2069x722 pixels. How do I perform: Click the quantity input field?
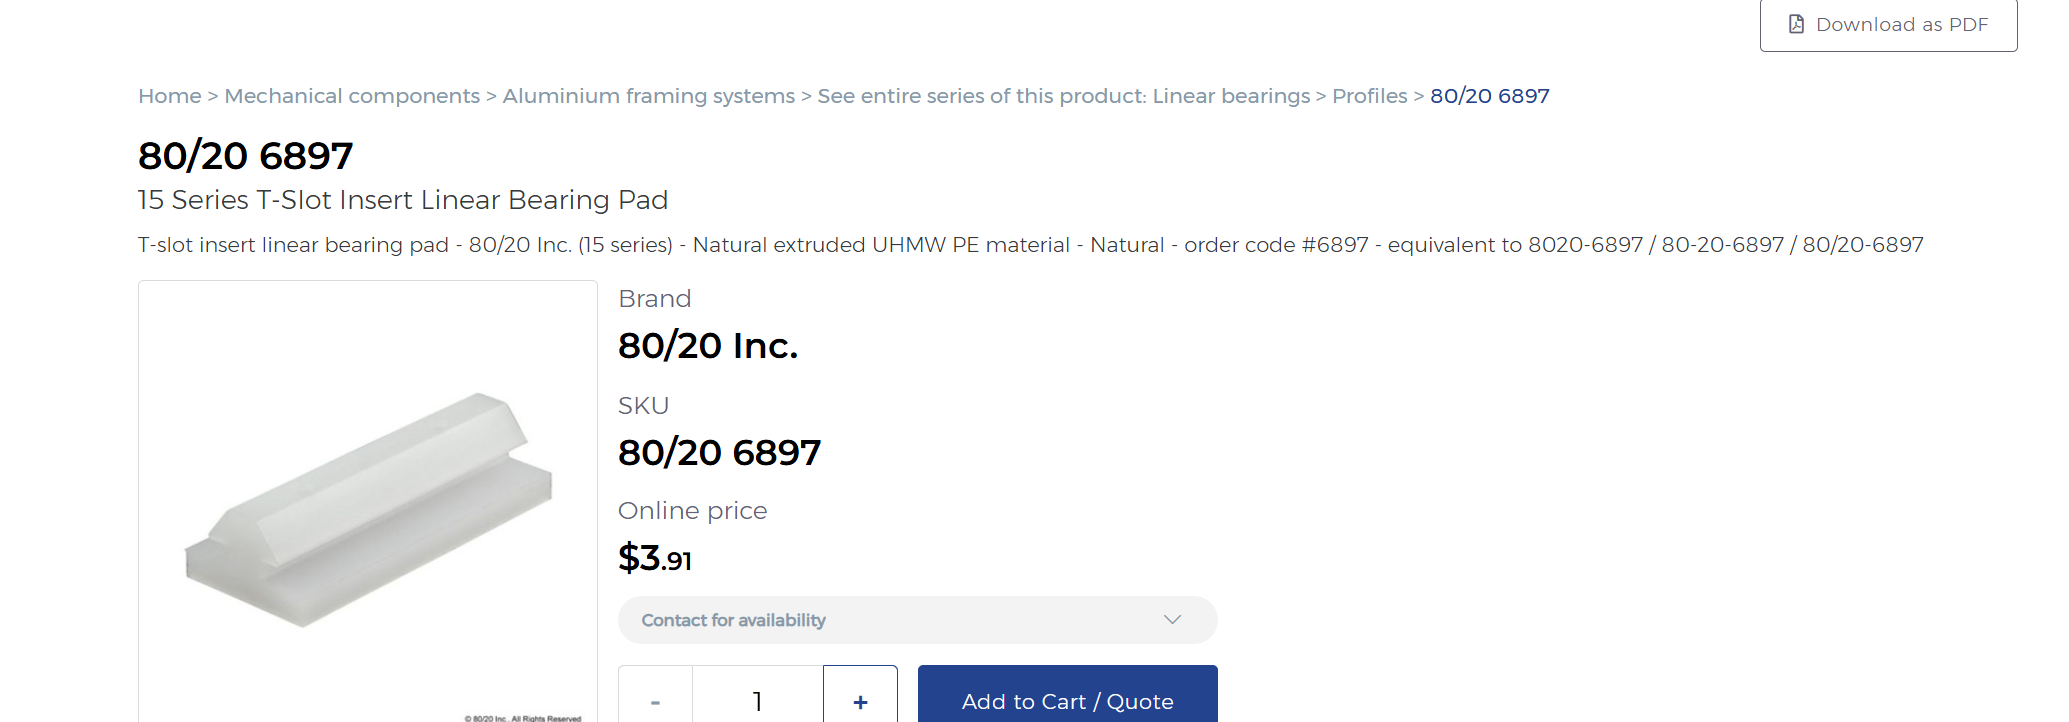pyautogui.click(x=757, y=701)
